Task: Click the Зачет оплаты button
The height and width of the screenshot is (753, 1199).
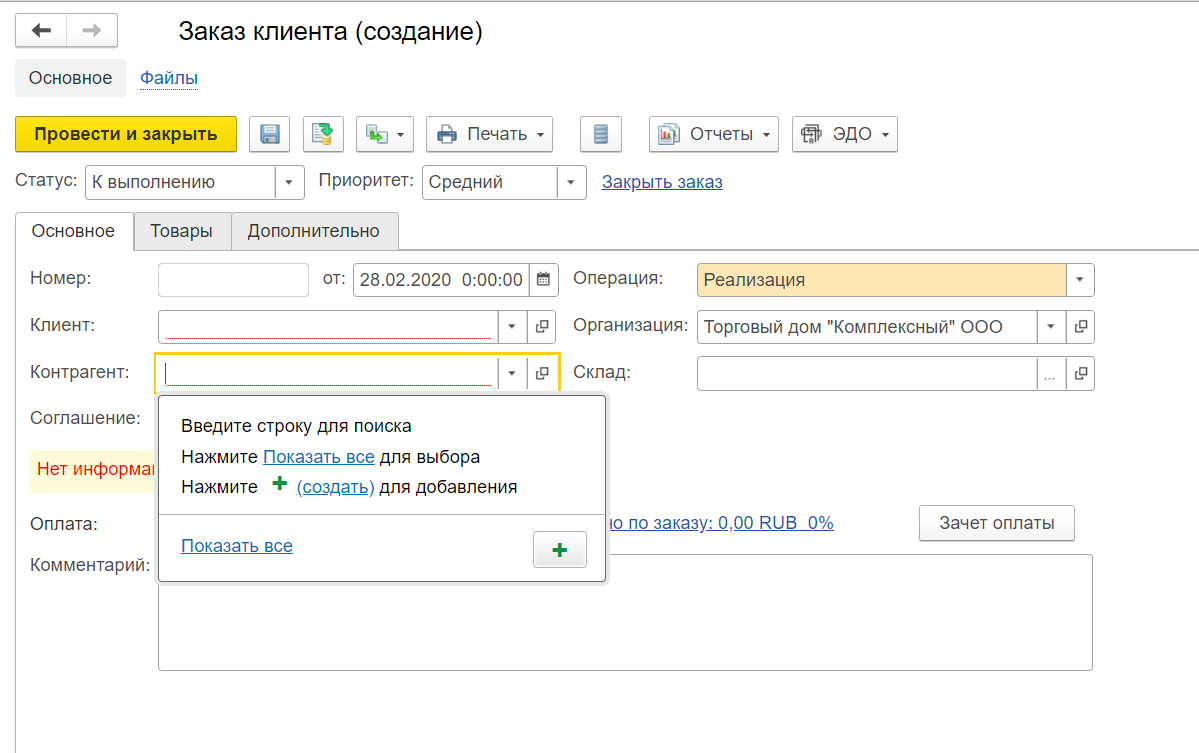Action: click(996, 523)
